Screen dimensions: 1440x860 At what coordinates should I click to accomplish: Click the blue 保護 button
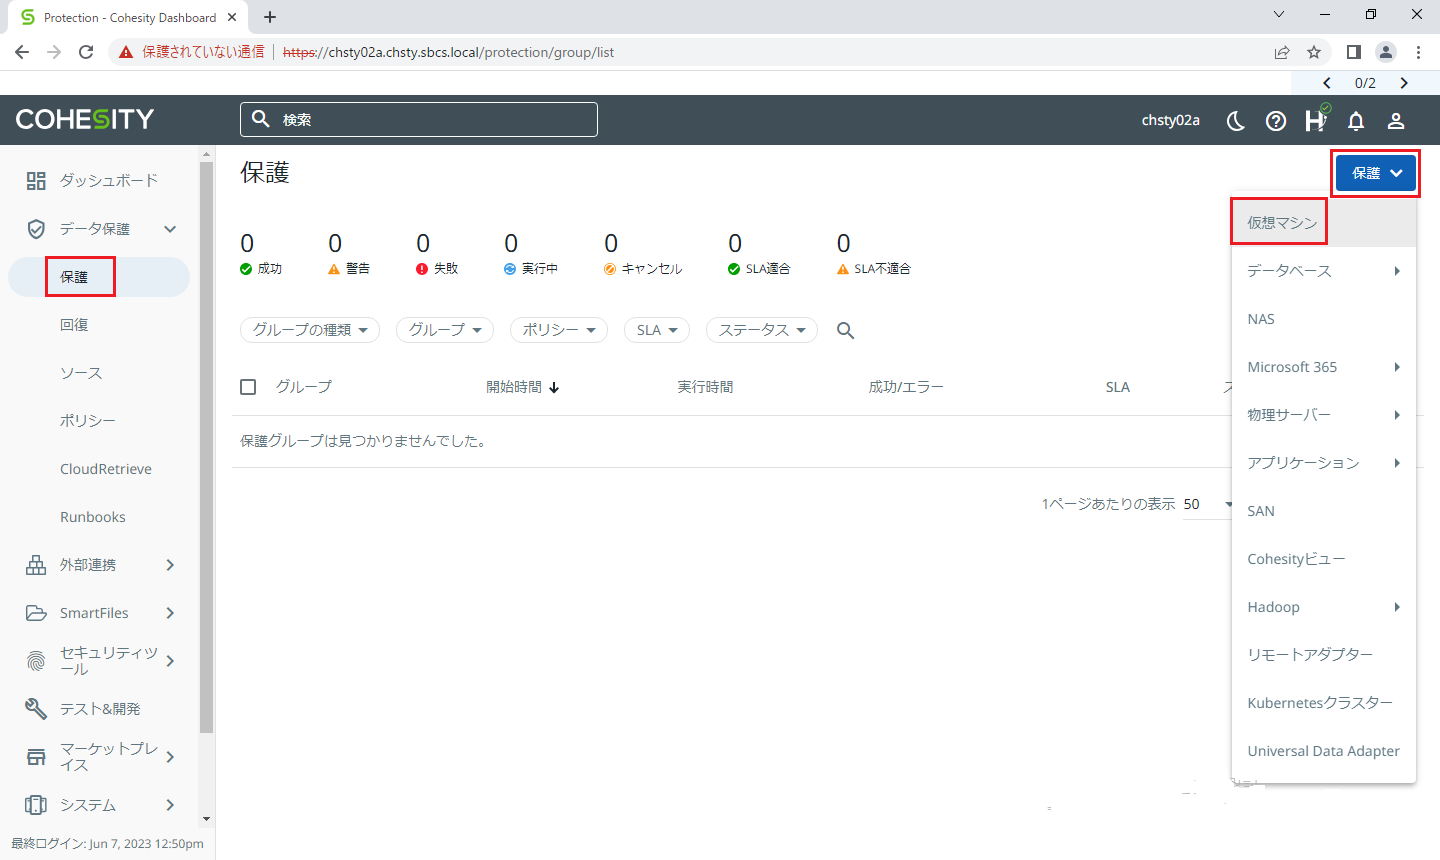1376,173
